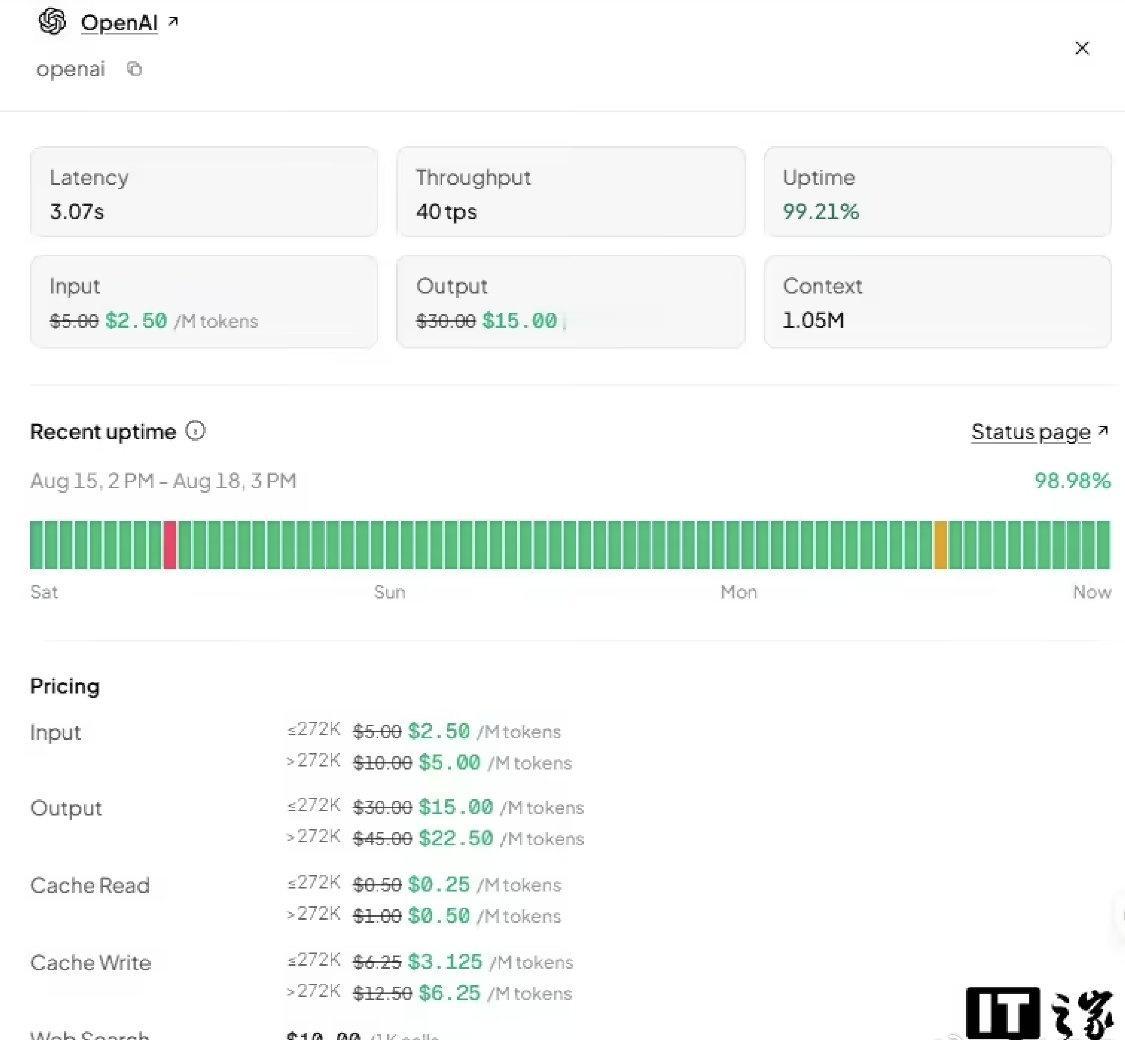This screenshot has height=1040, width=1125.
Task: Click the 98.98% recent uptime value
Action: tap(1072, 481)
